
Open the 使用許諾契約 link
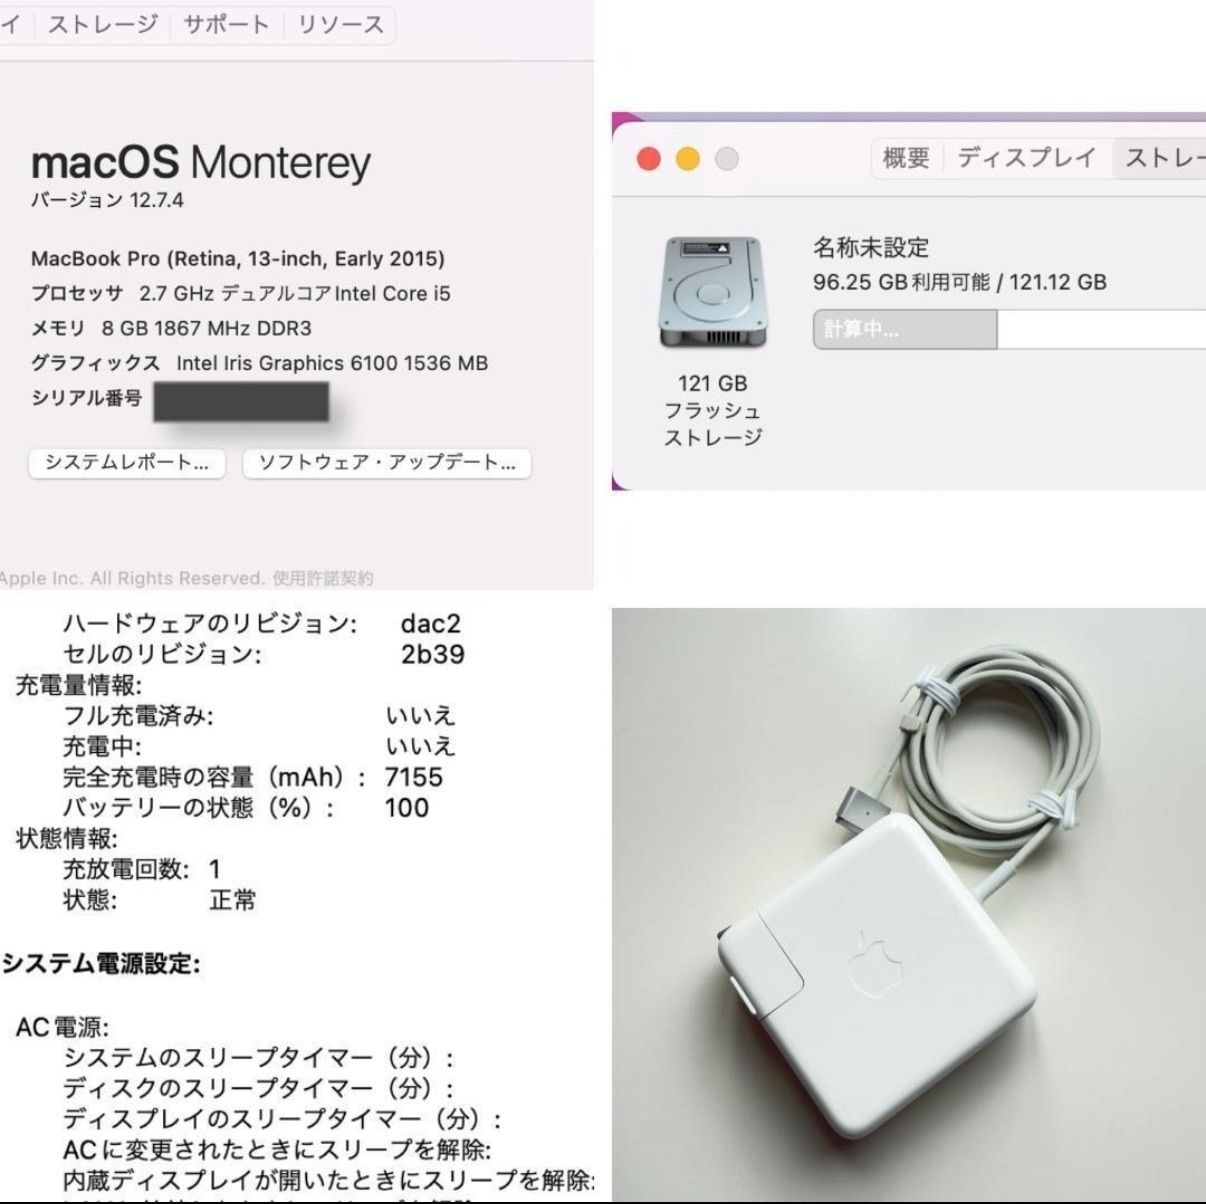click(x=322, y=578)
